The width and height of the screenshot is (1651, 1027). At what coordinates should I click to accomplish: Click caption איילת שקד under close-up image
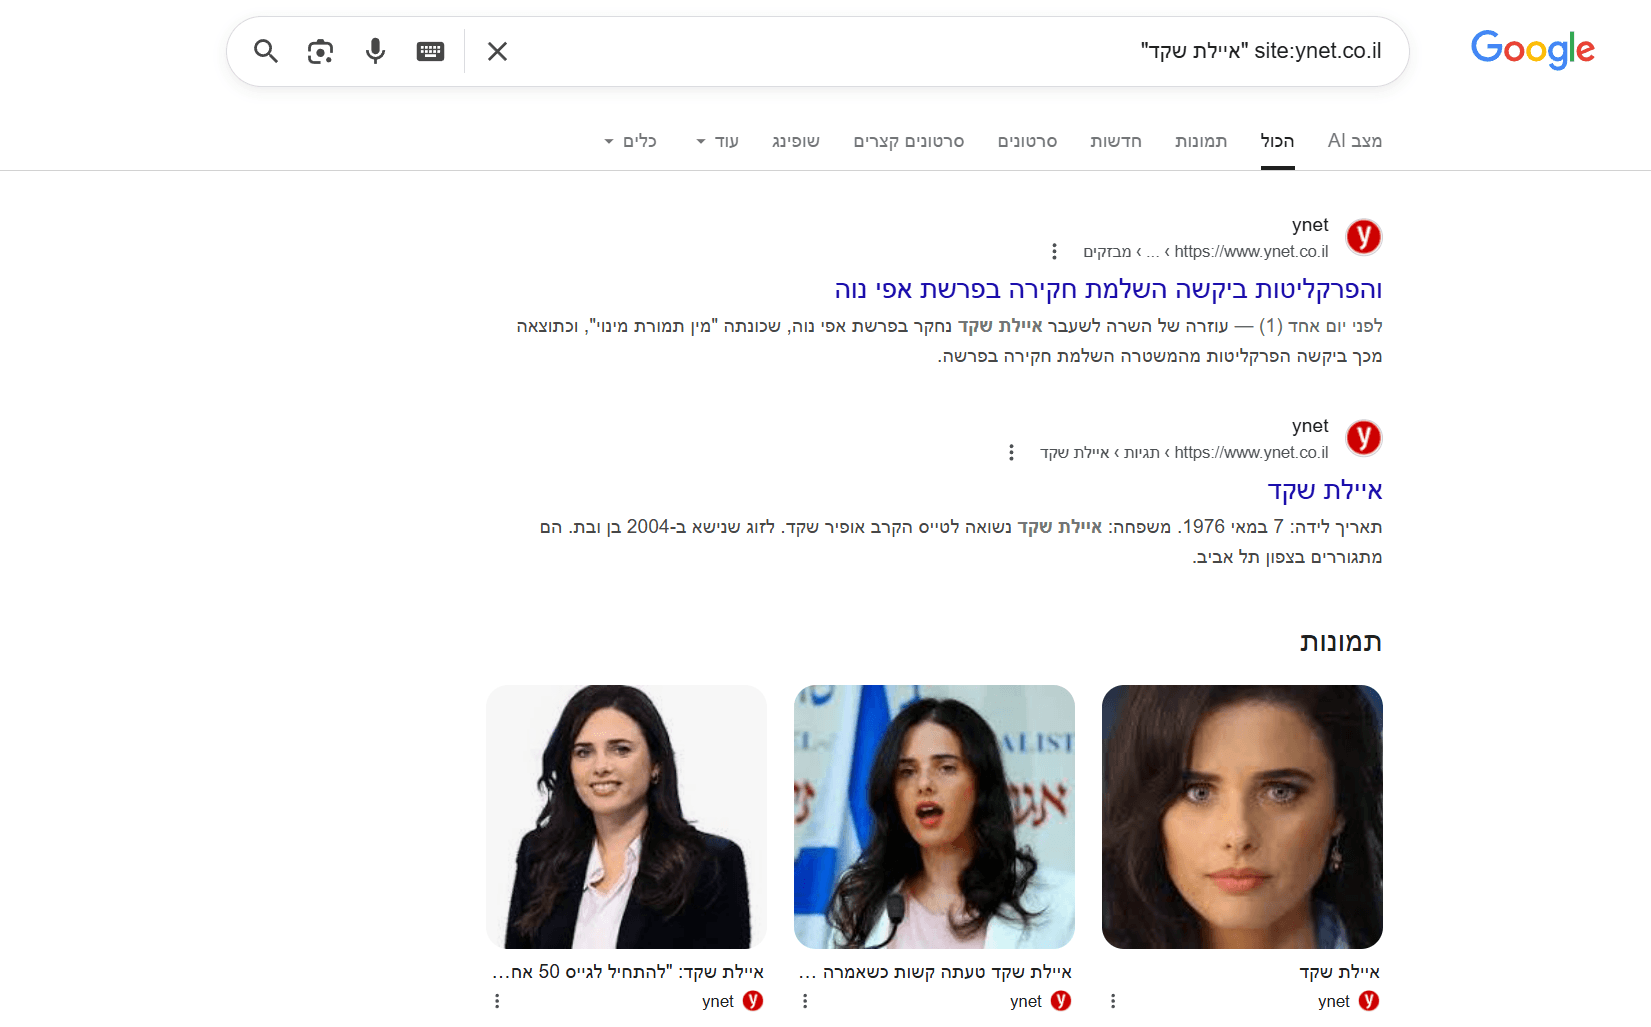click(x=1340, y=972)
